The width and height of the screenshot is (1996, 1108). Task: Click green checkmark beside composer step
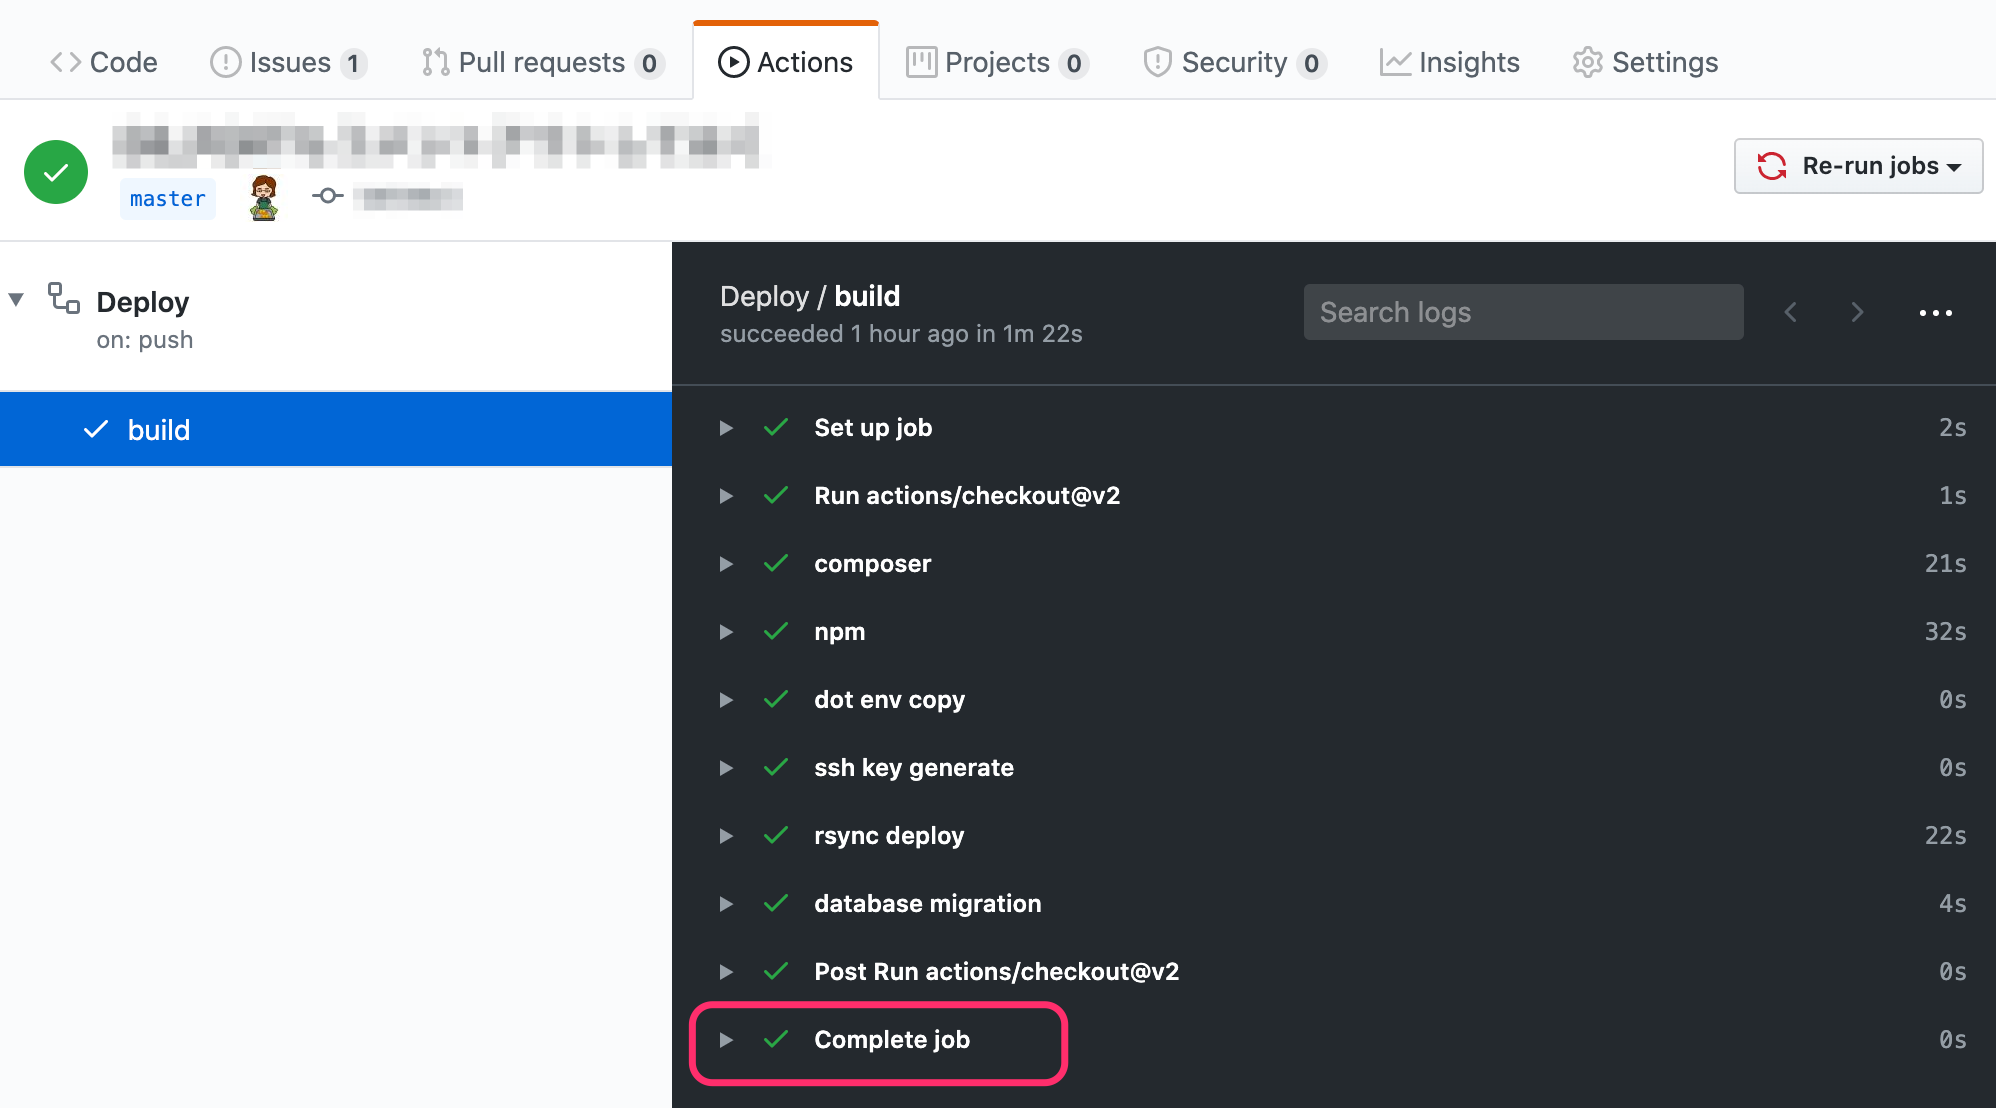776,563
